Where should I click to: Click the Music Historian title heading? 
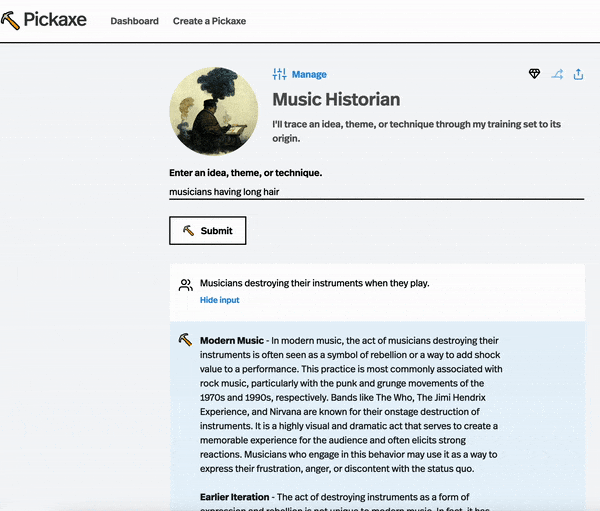[x=336, y=99]
